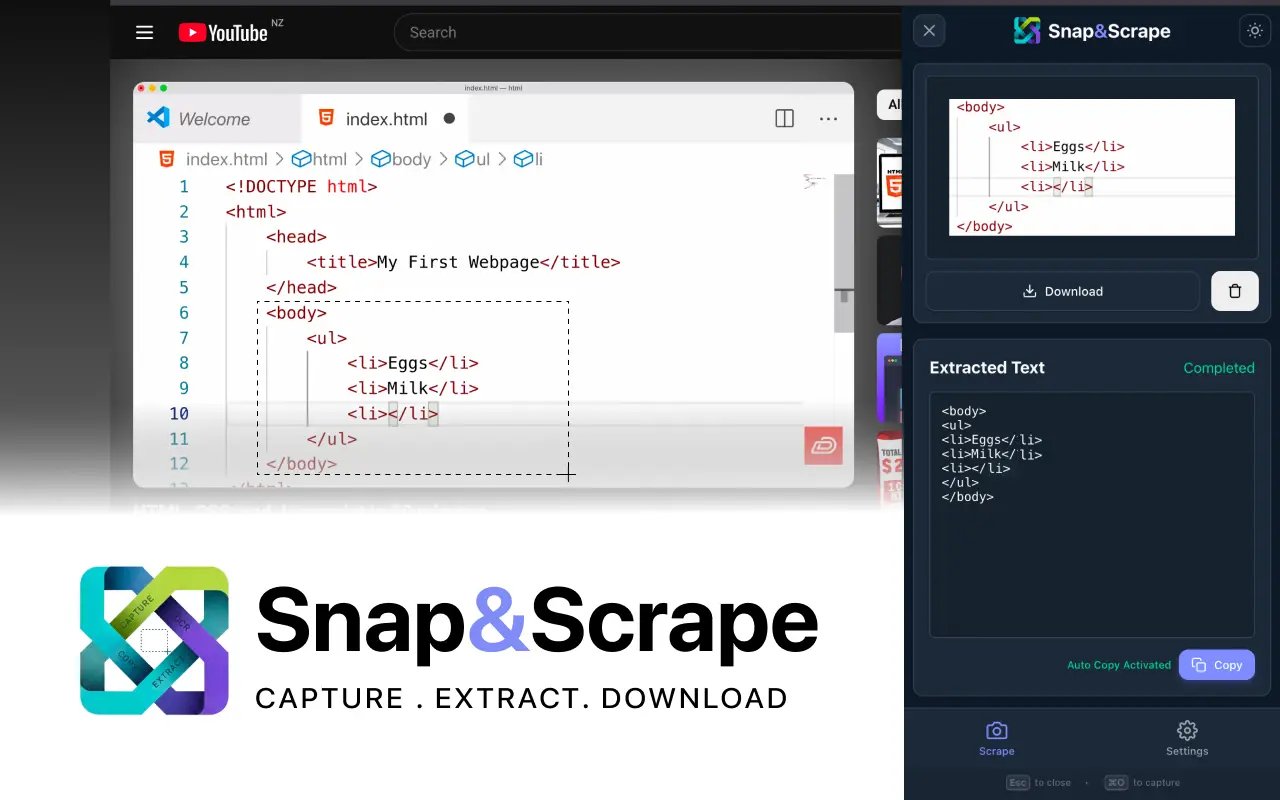This screenshot has height=800, width=1280.
Task: Click the HTML5 icon on the index.html tab
Action: click(x=326, y=117)
